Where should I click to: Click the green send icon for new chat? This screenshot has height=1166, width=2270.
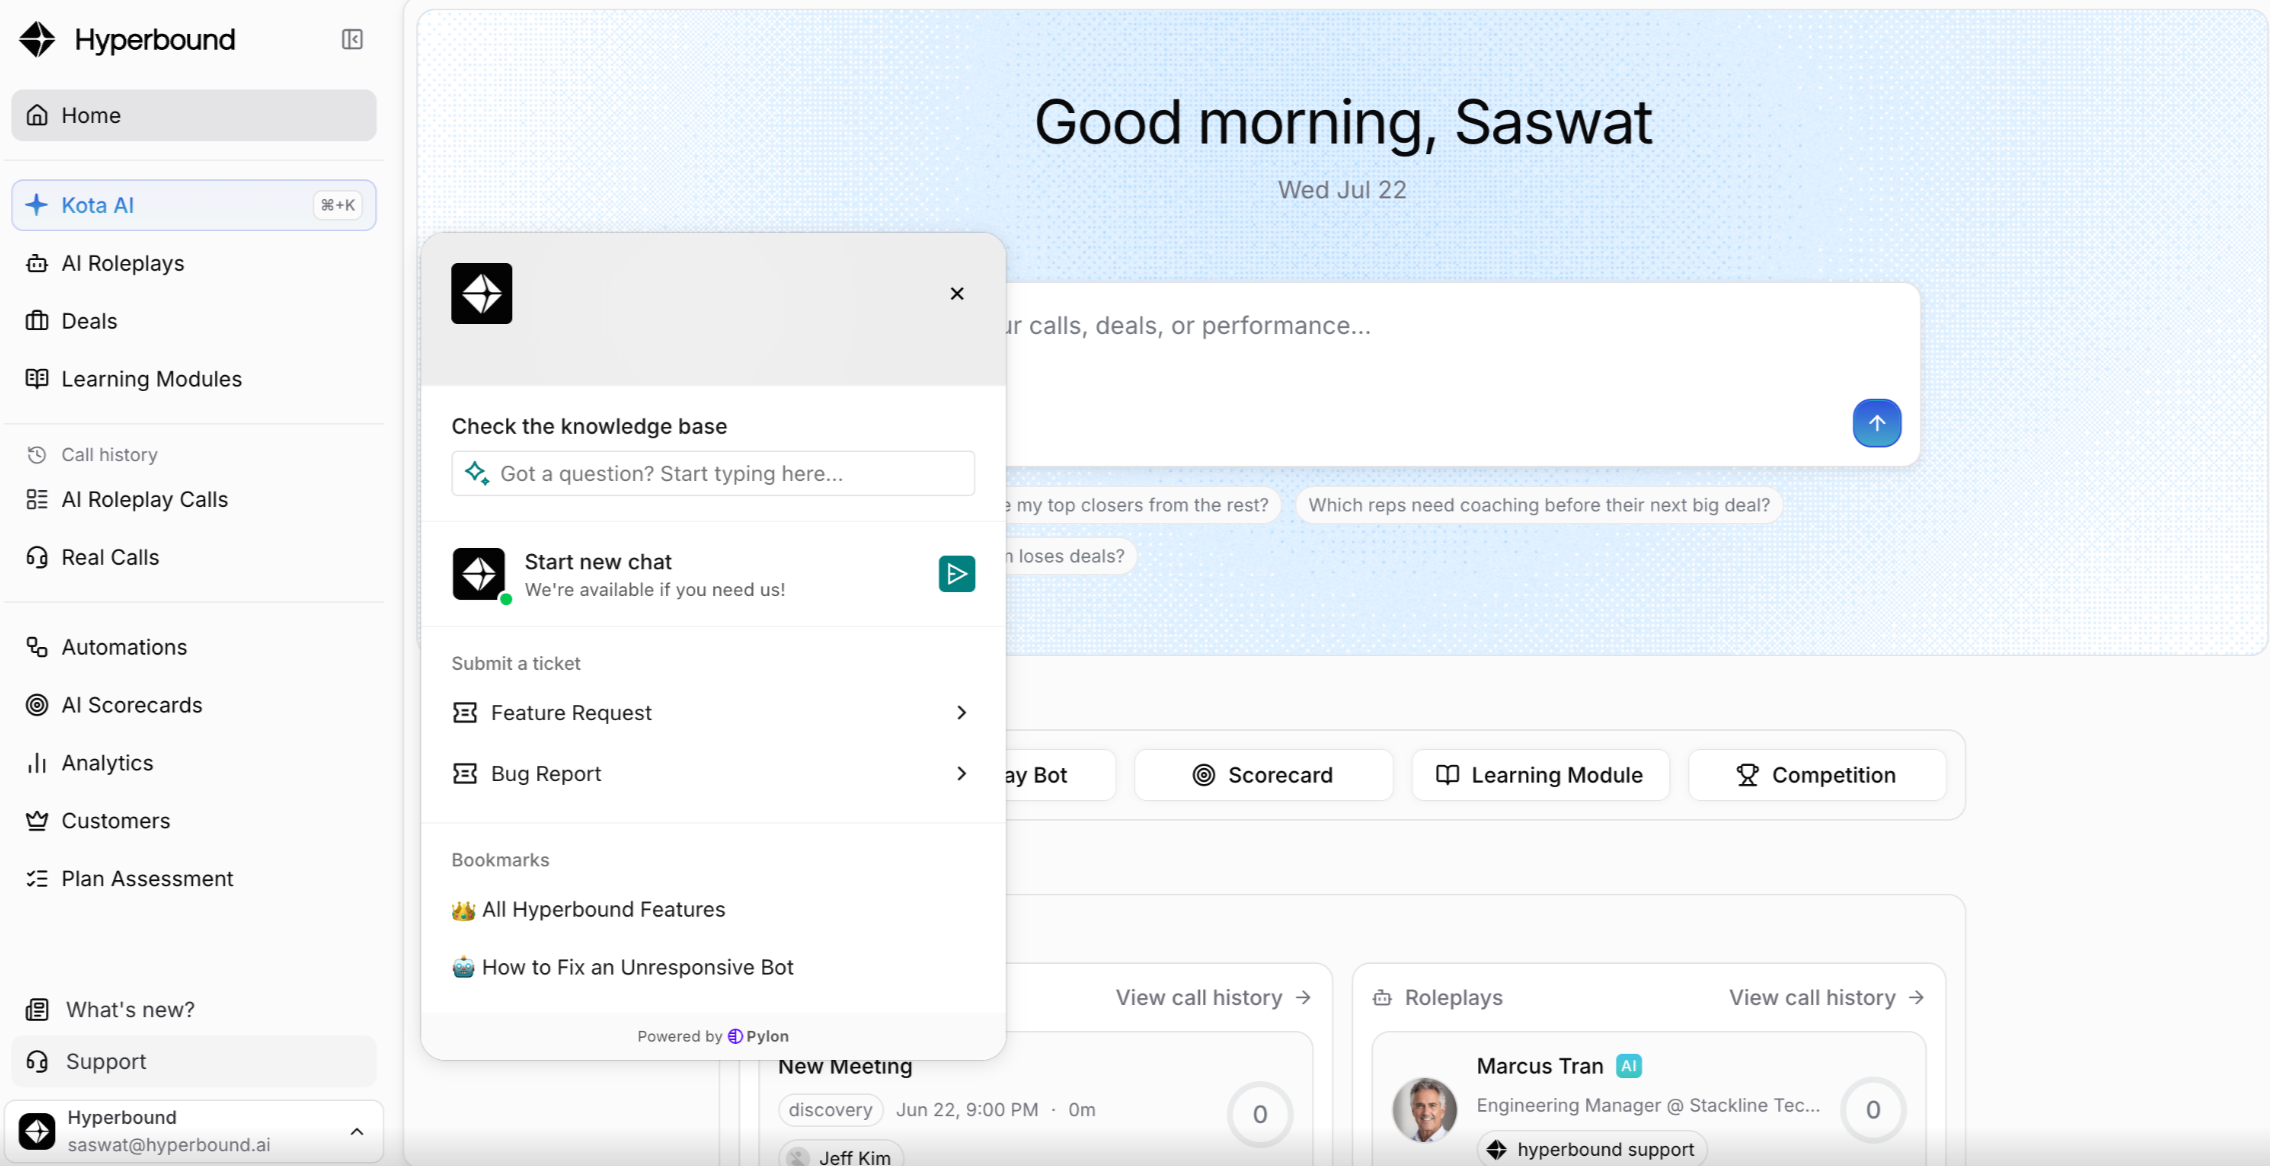[956, 574]
